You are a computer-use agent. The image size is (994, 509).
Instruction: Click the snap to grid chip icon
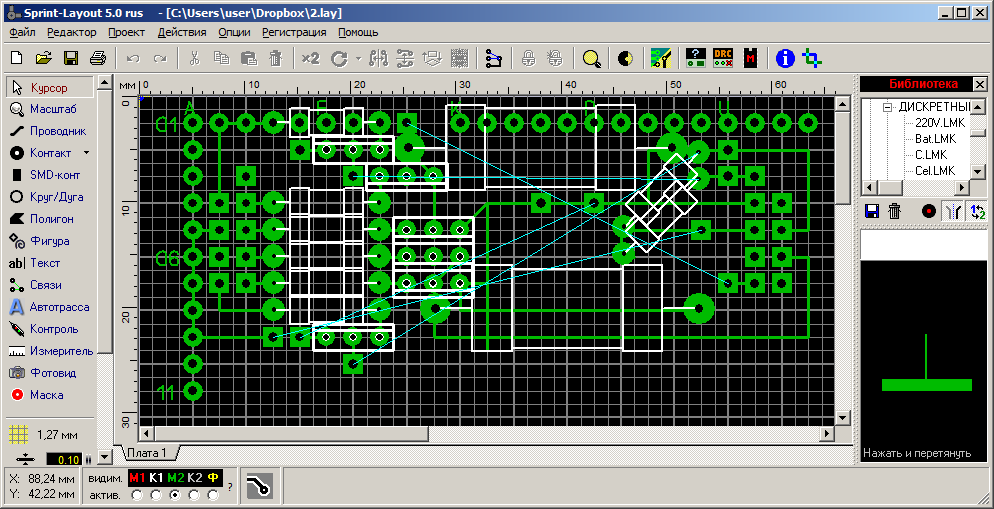(459, 58)
